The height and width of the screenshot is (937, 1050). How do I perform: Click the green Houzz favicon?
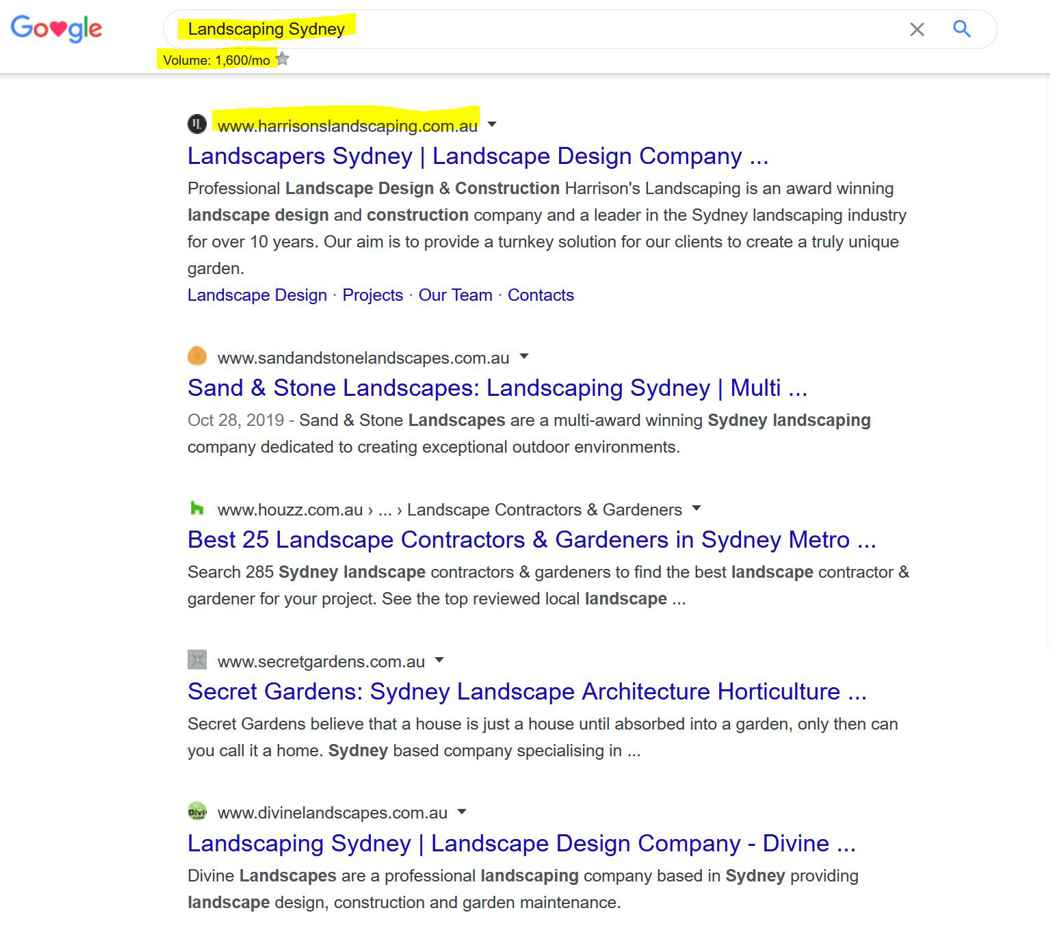point(197,507)
